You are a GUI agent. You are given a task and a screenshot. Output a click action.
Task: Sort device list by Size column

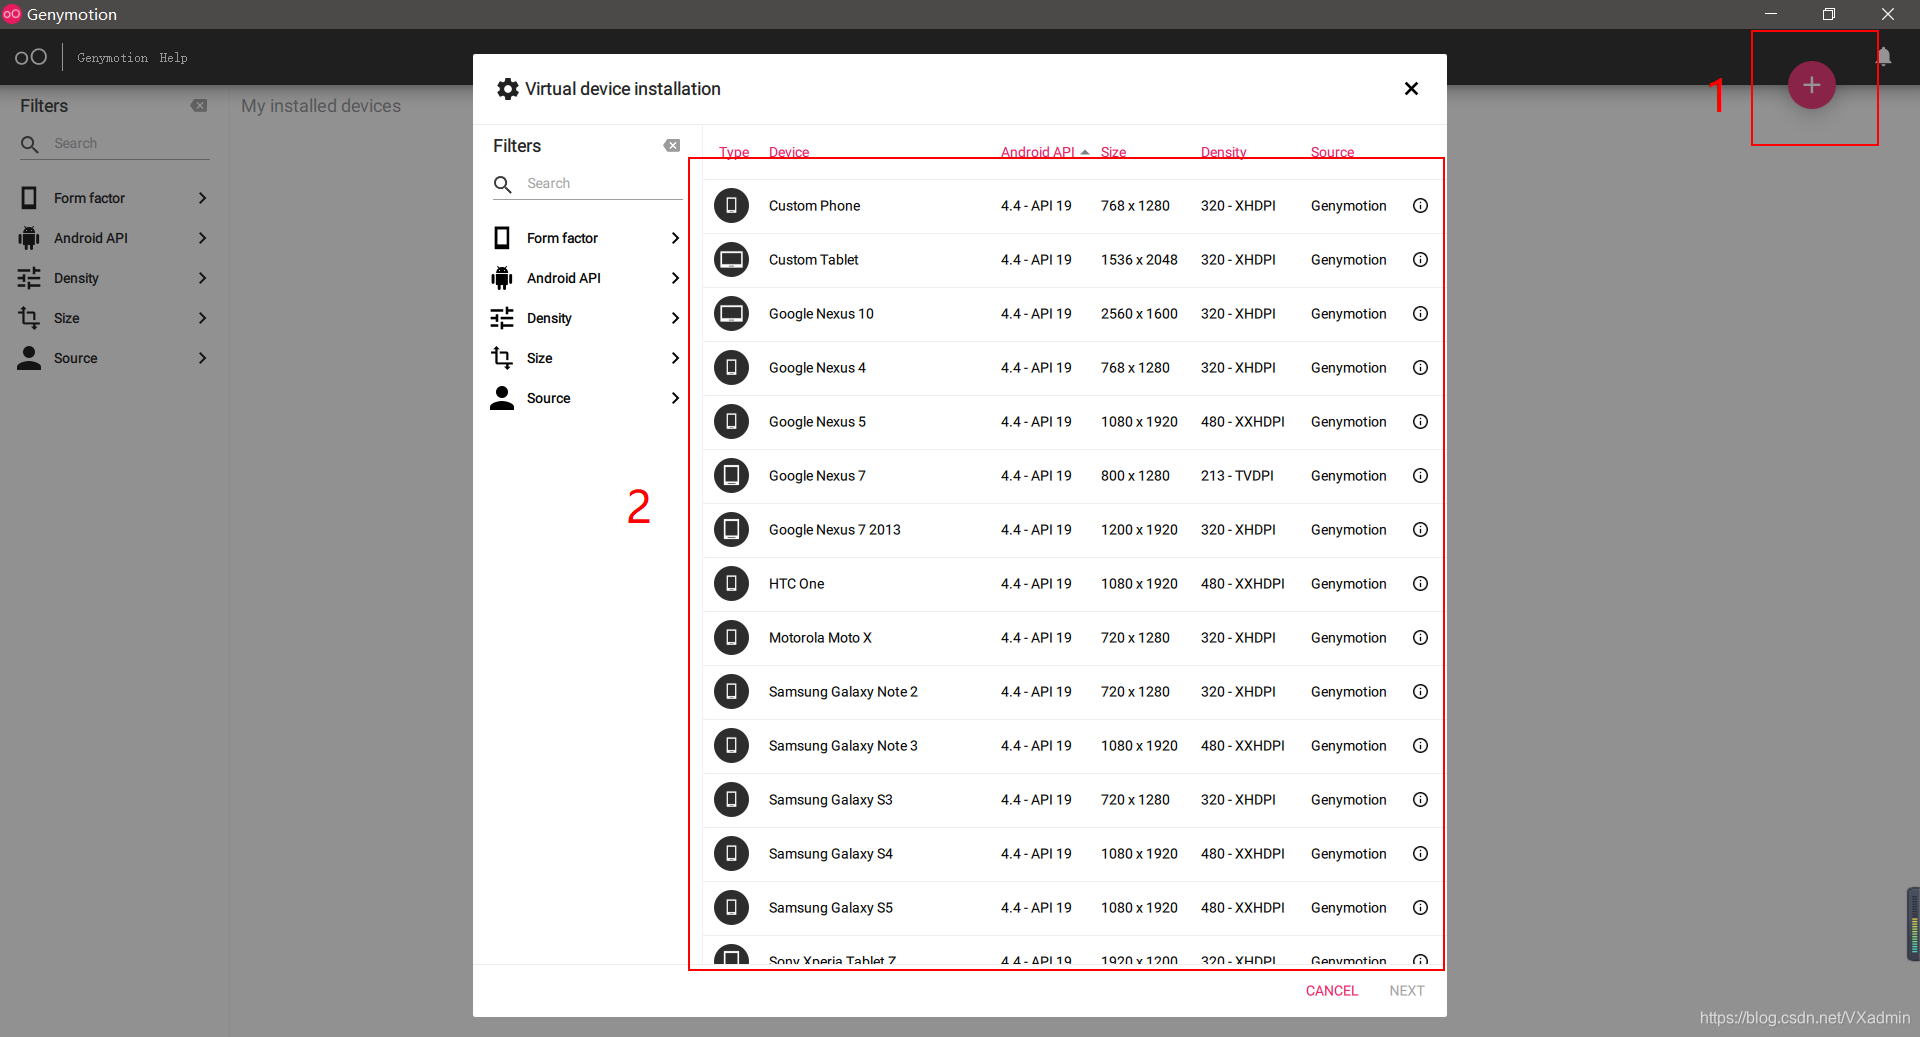point(1113,152)
